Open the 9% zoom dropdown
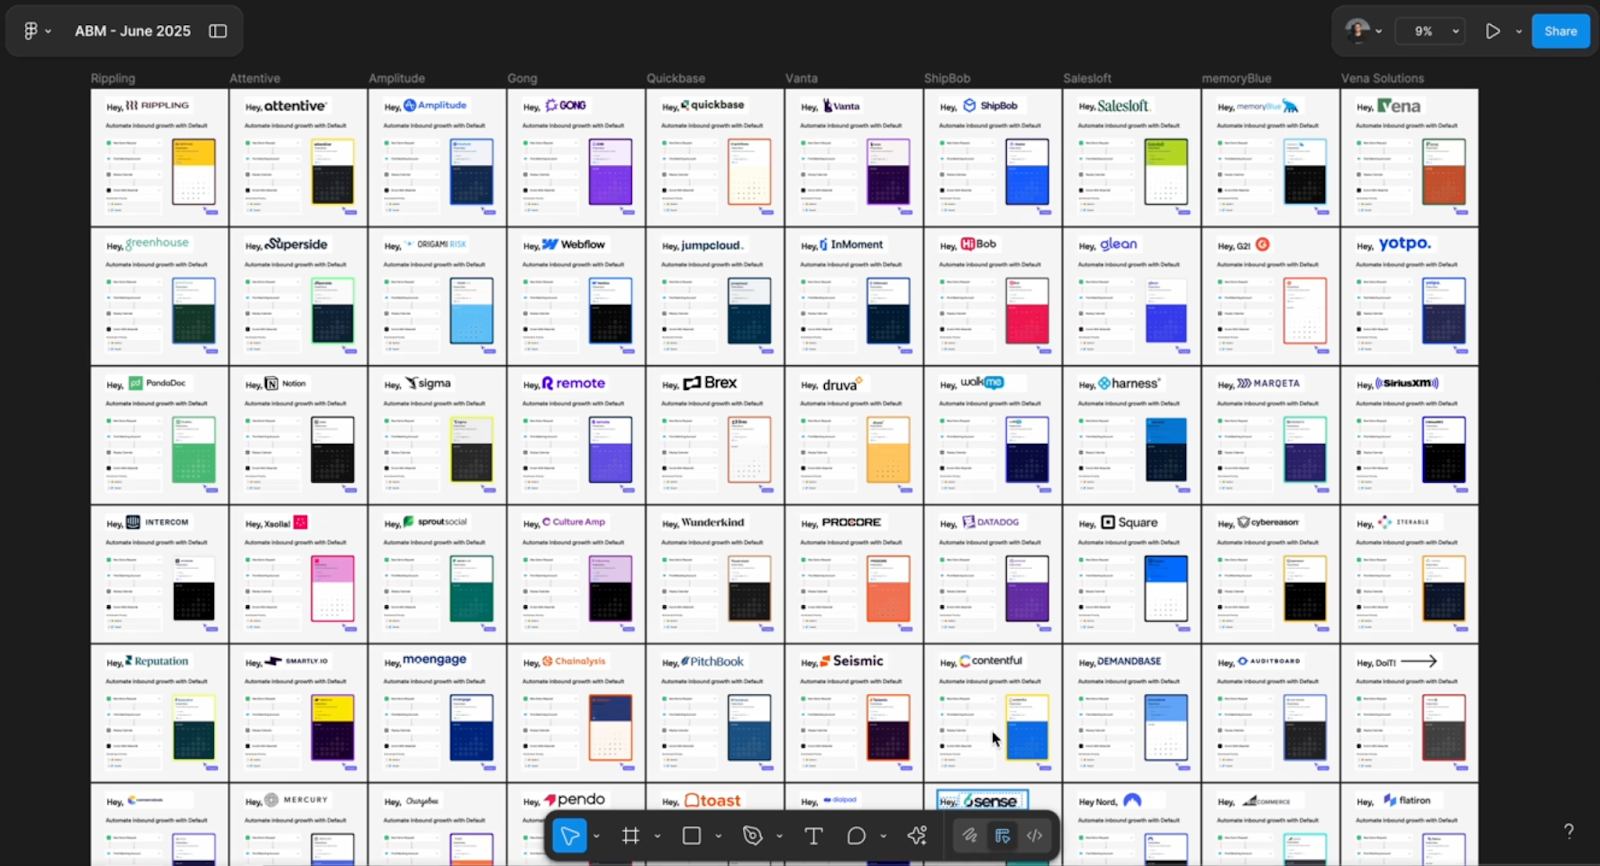Viewport: 1600px width, 866px height. coord(1431,31)
